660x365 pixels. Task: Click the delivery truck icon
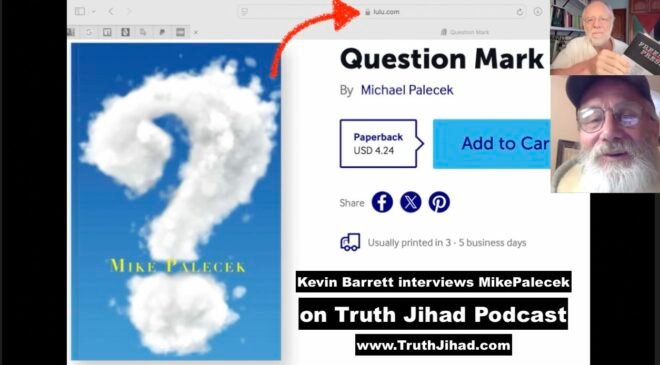[x=350, y=242]
